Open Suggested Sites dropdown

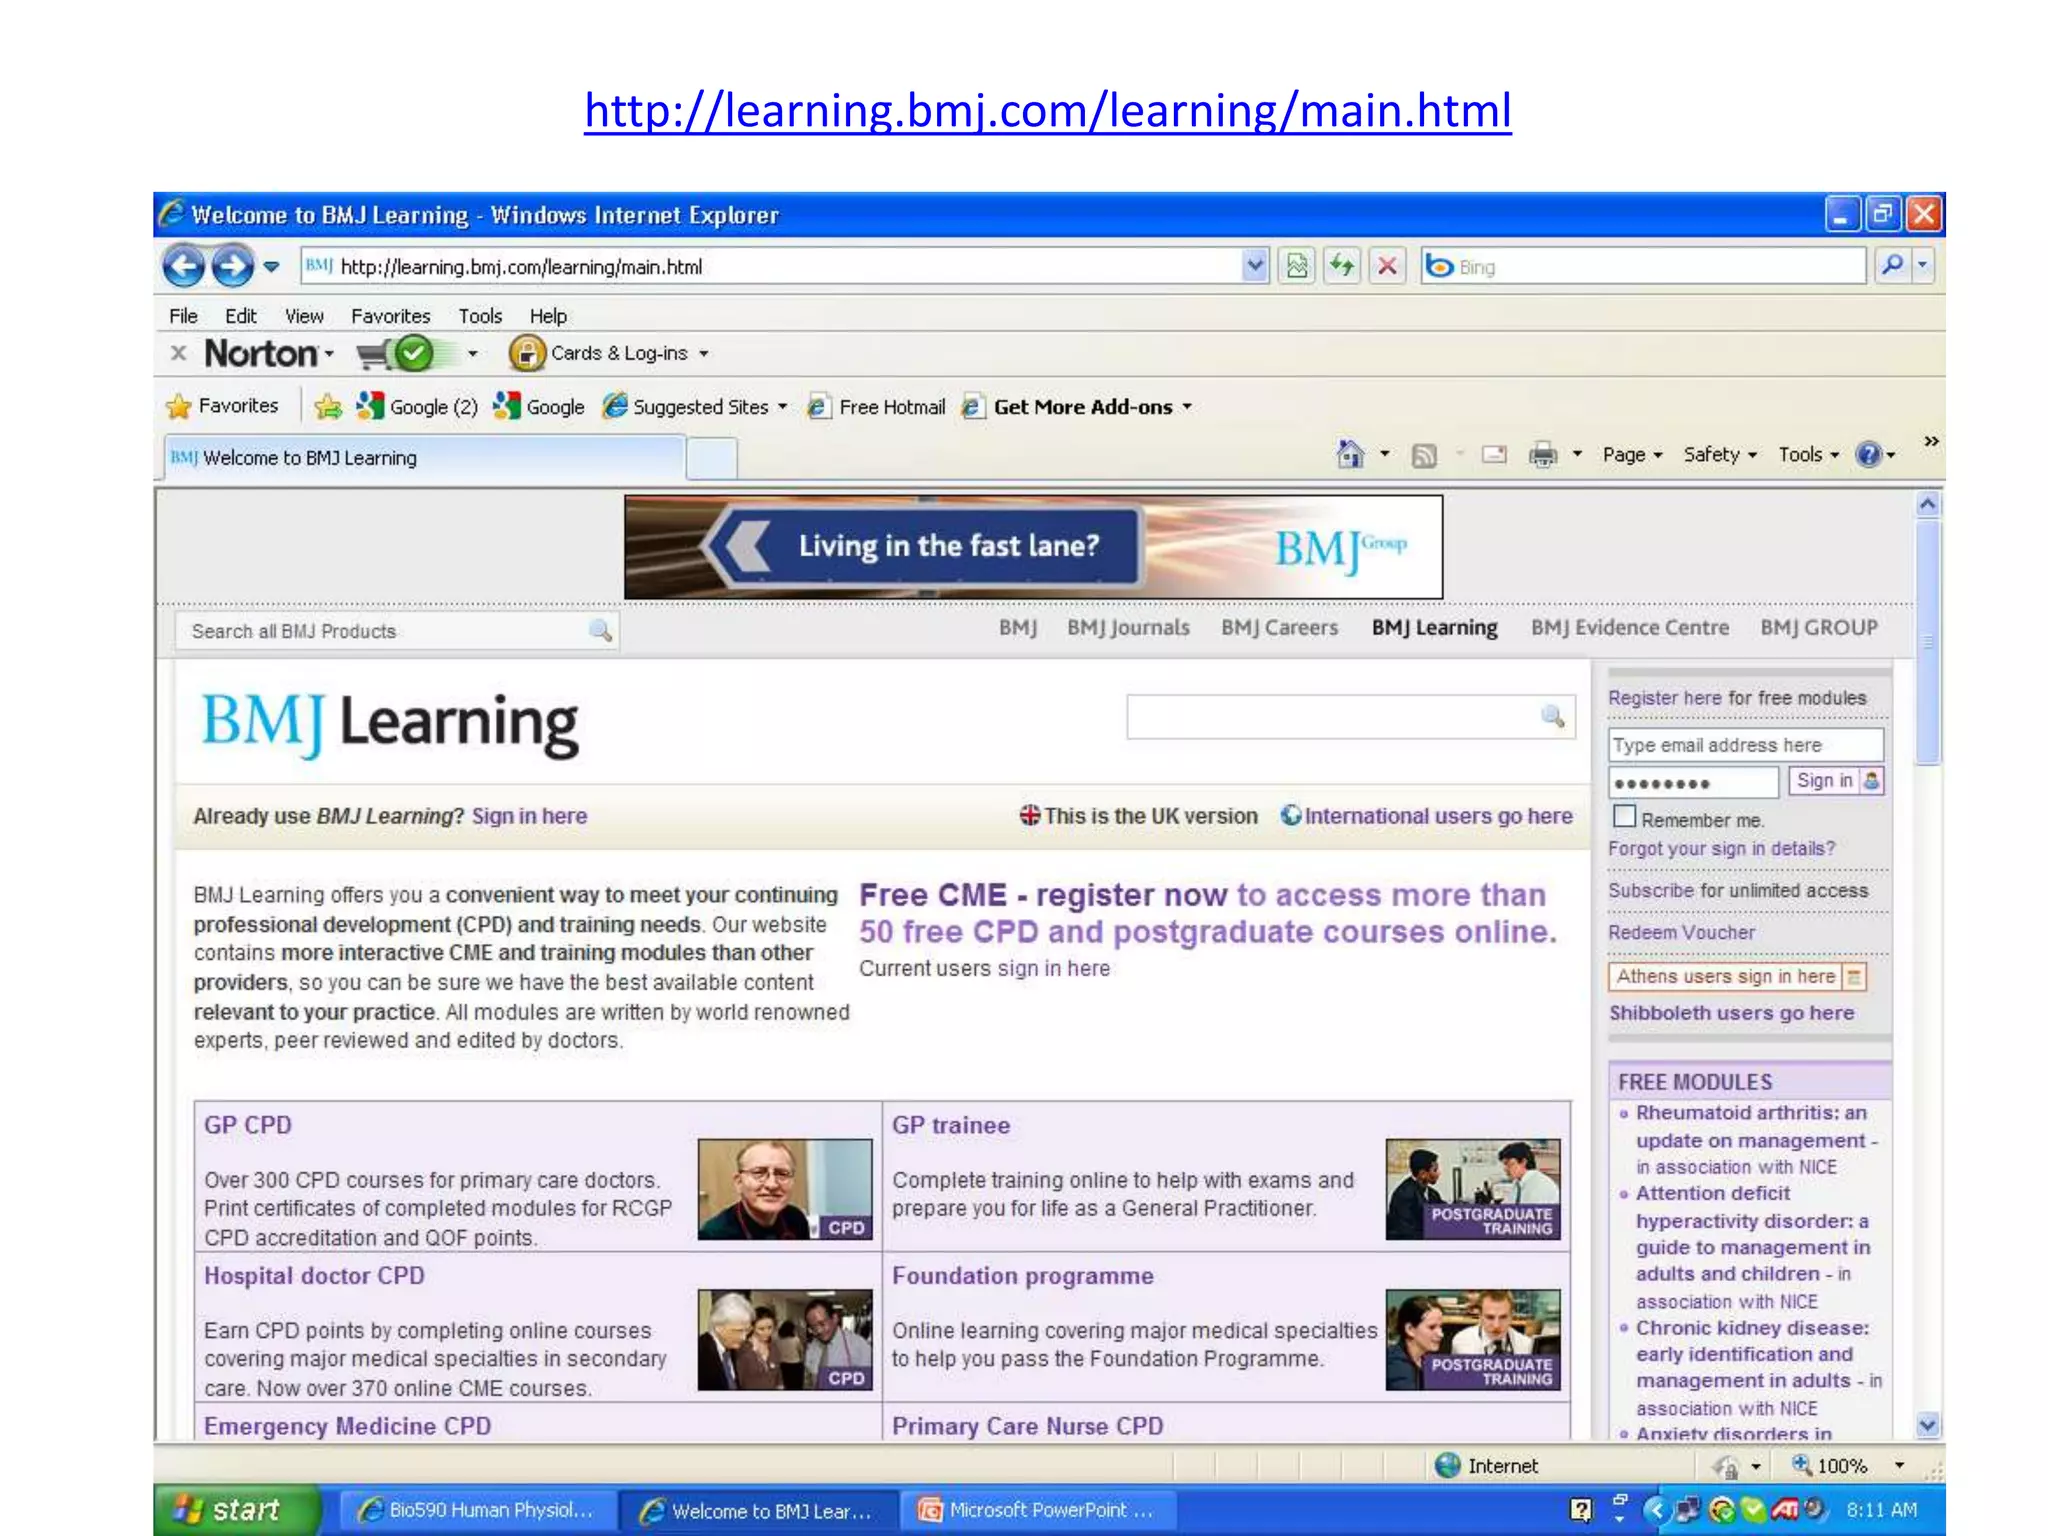pyautogui.click(x=783, y=407)
